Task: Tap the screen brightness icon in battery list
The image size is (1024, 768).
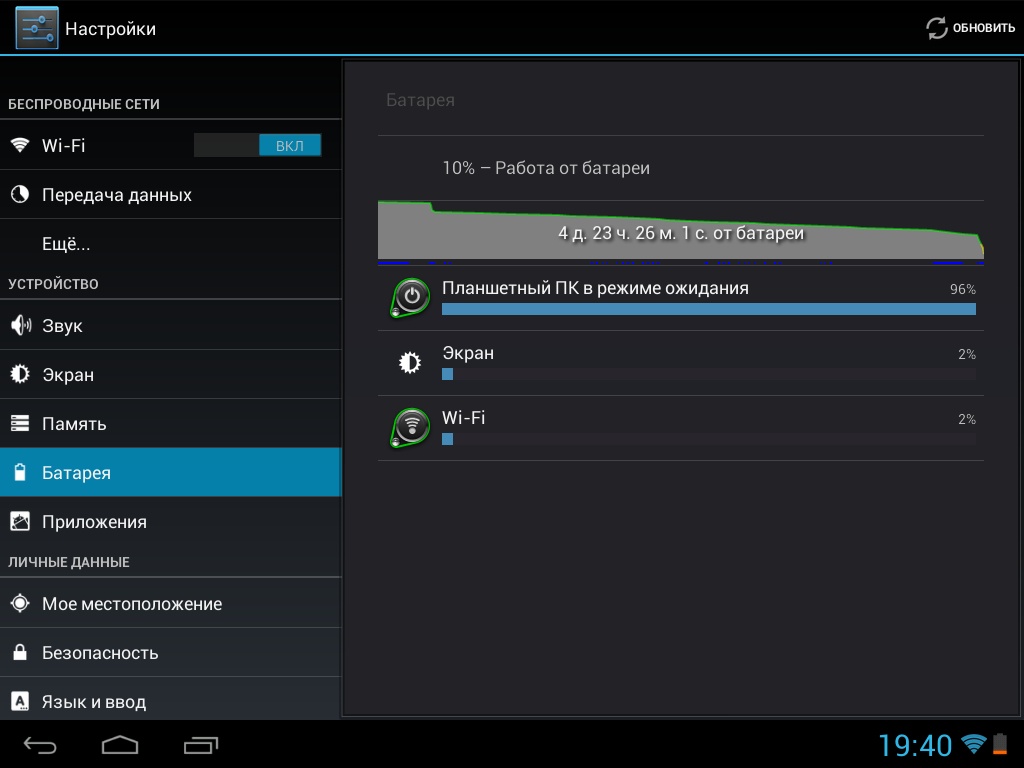Action: tap(410, 363)
